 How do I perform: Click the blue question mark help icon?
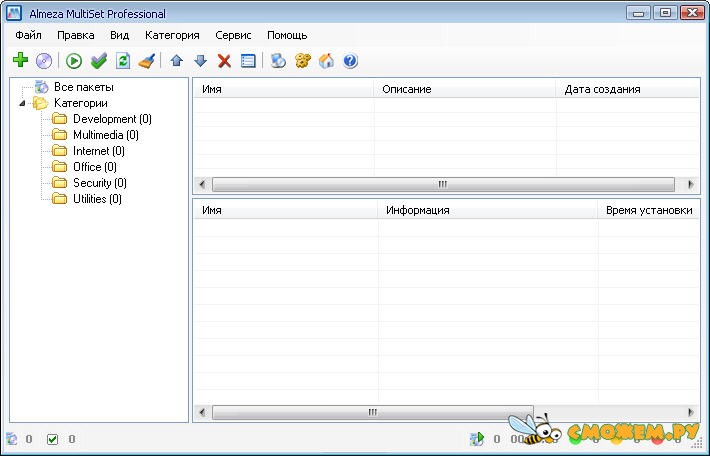(x=350, y=61)
